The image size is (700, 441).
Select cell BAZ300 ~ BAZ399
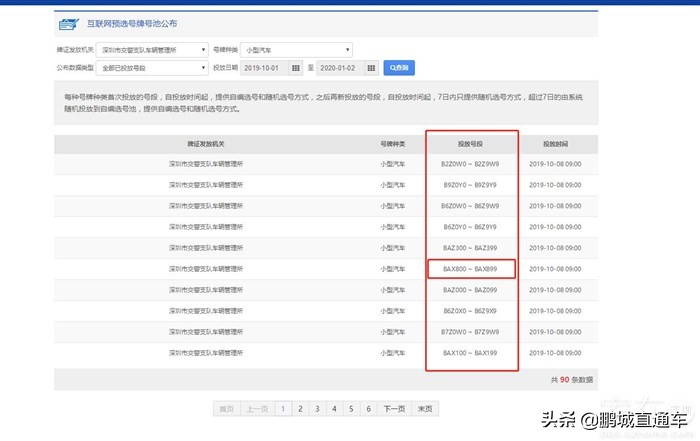click(470, 248)
